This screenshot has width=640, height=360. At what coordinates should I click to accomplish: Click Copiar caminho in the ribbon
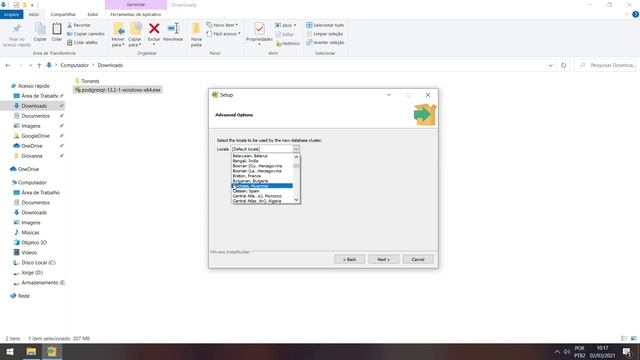pyautogui.click(x=86, y=34)
